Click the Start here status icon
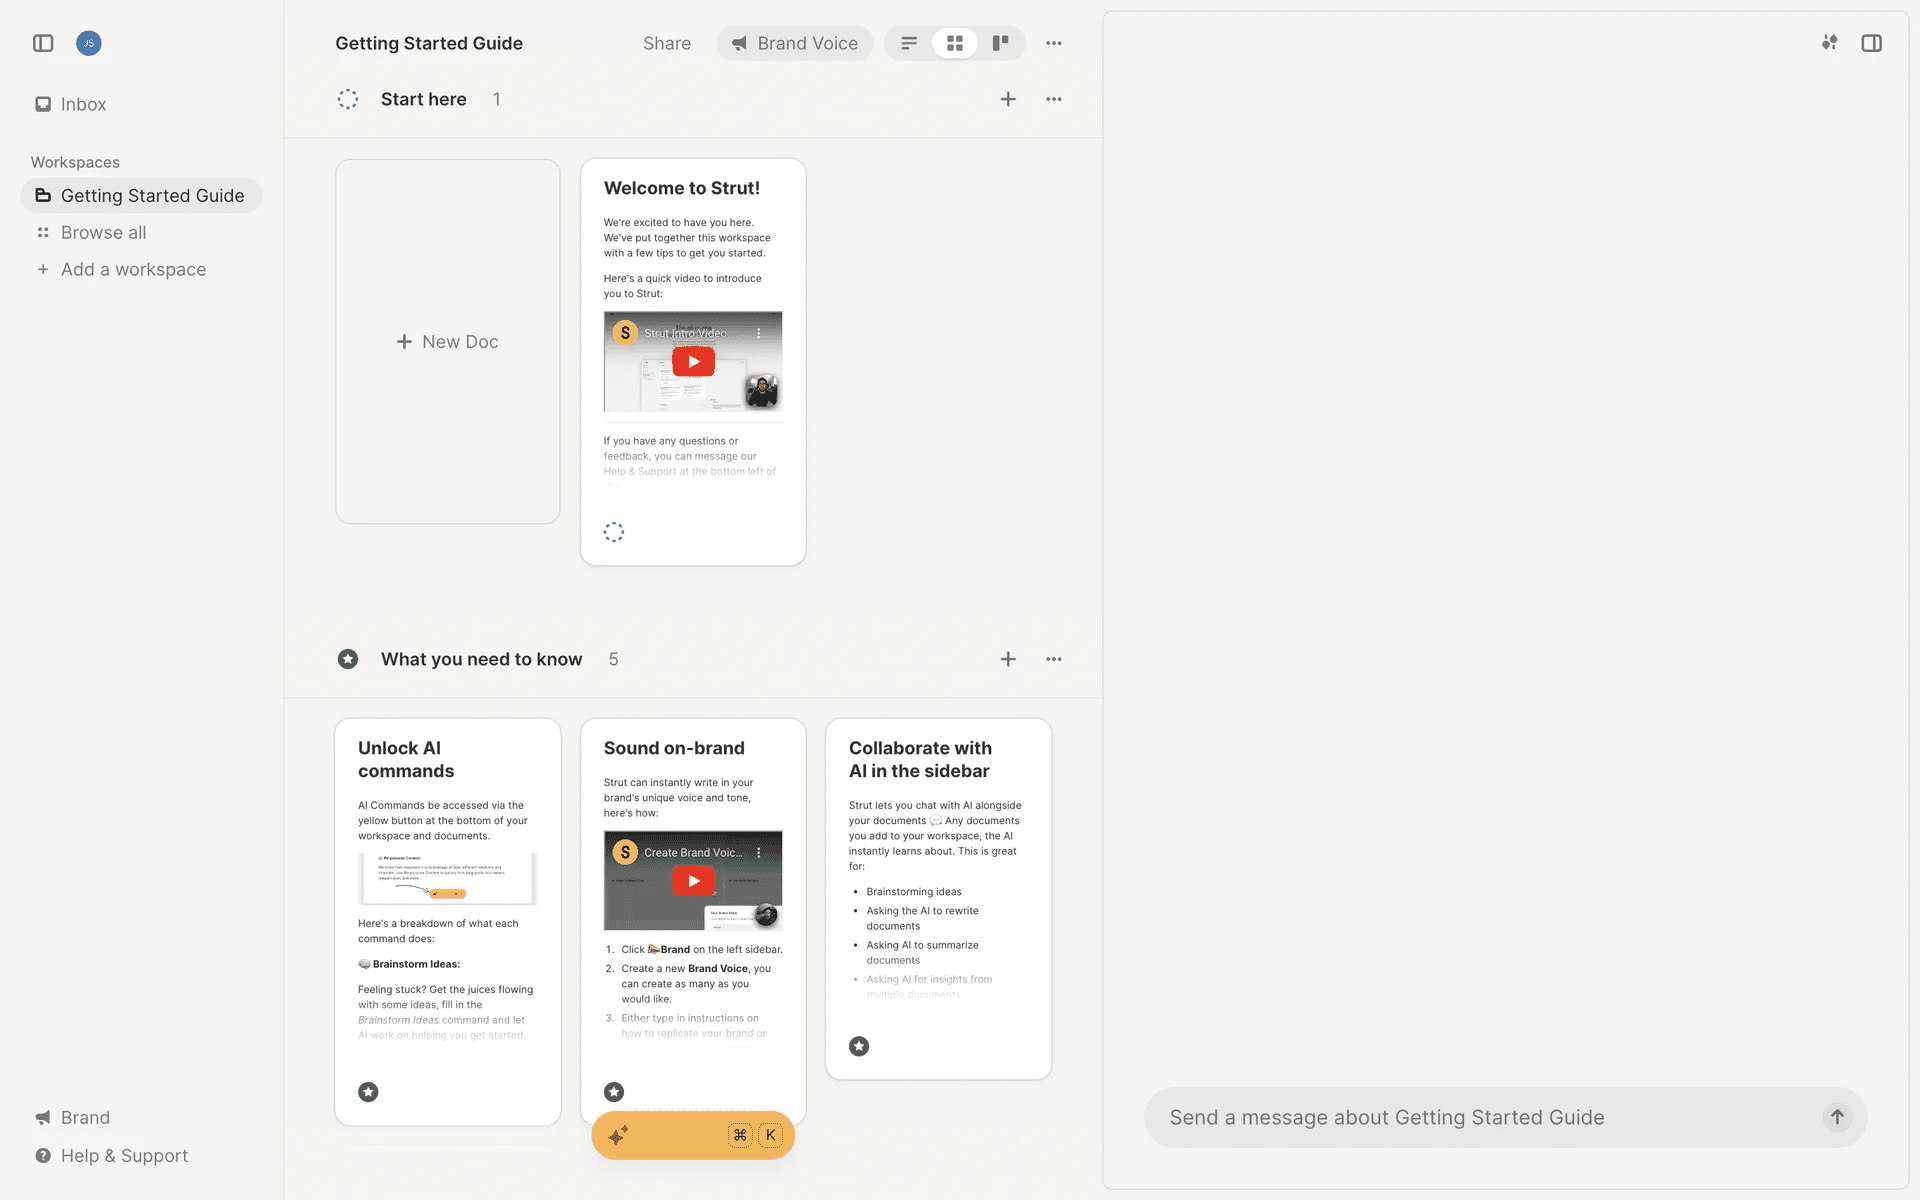Screen dimensions: 1920x1200 click(x=348, y=99)
